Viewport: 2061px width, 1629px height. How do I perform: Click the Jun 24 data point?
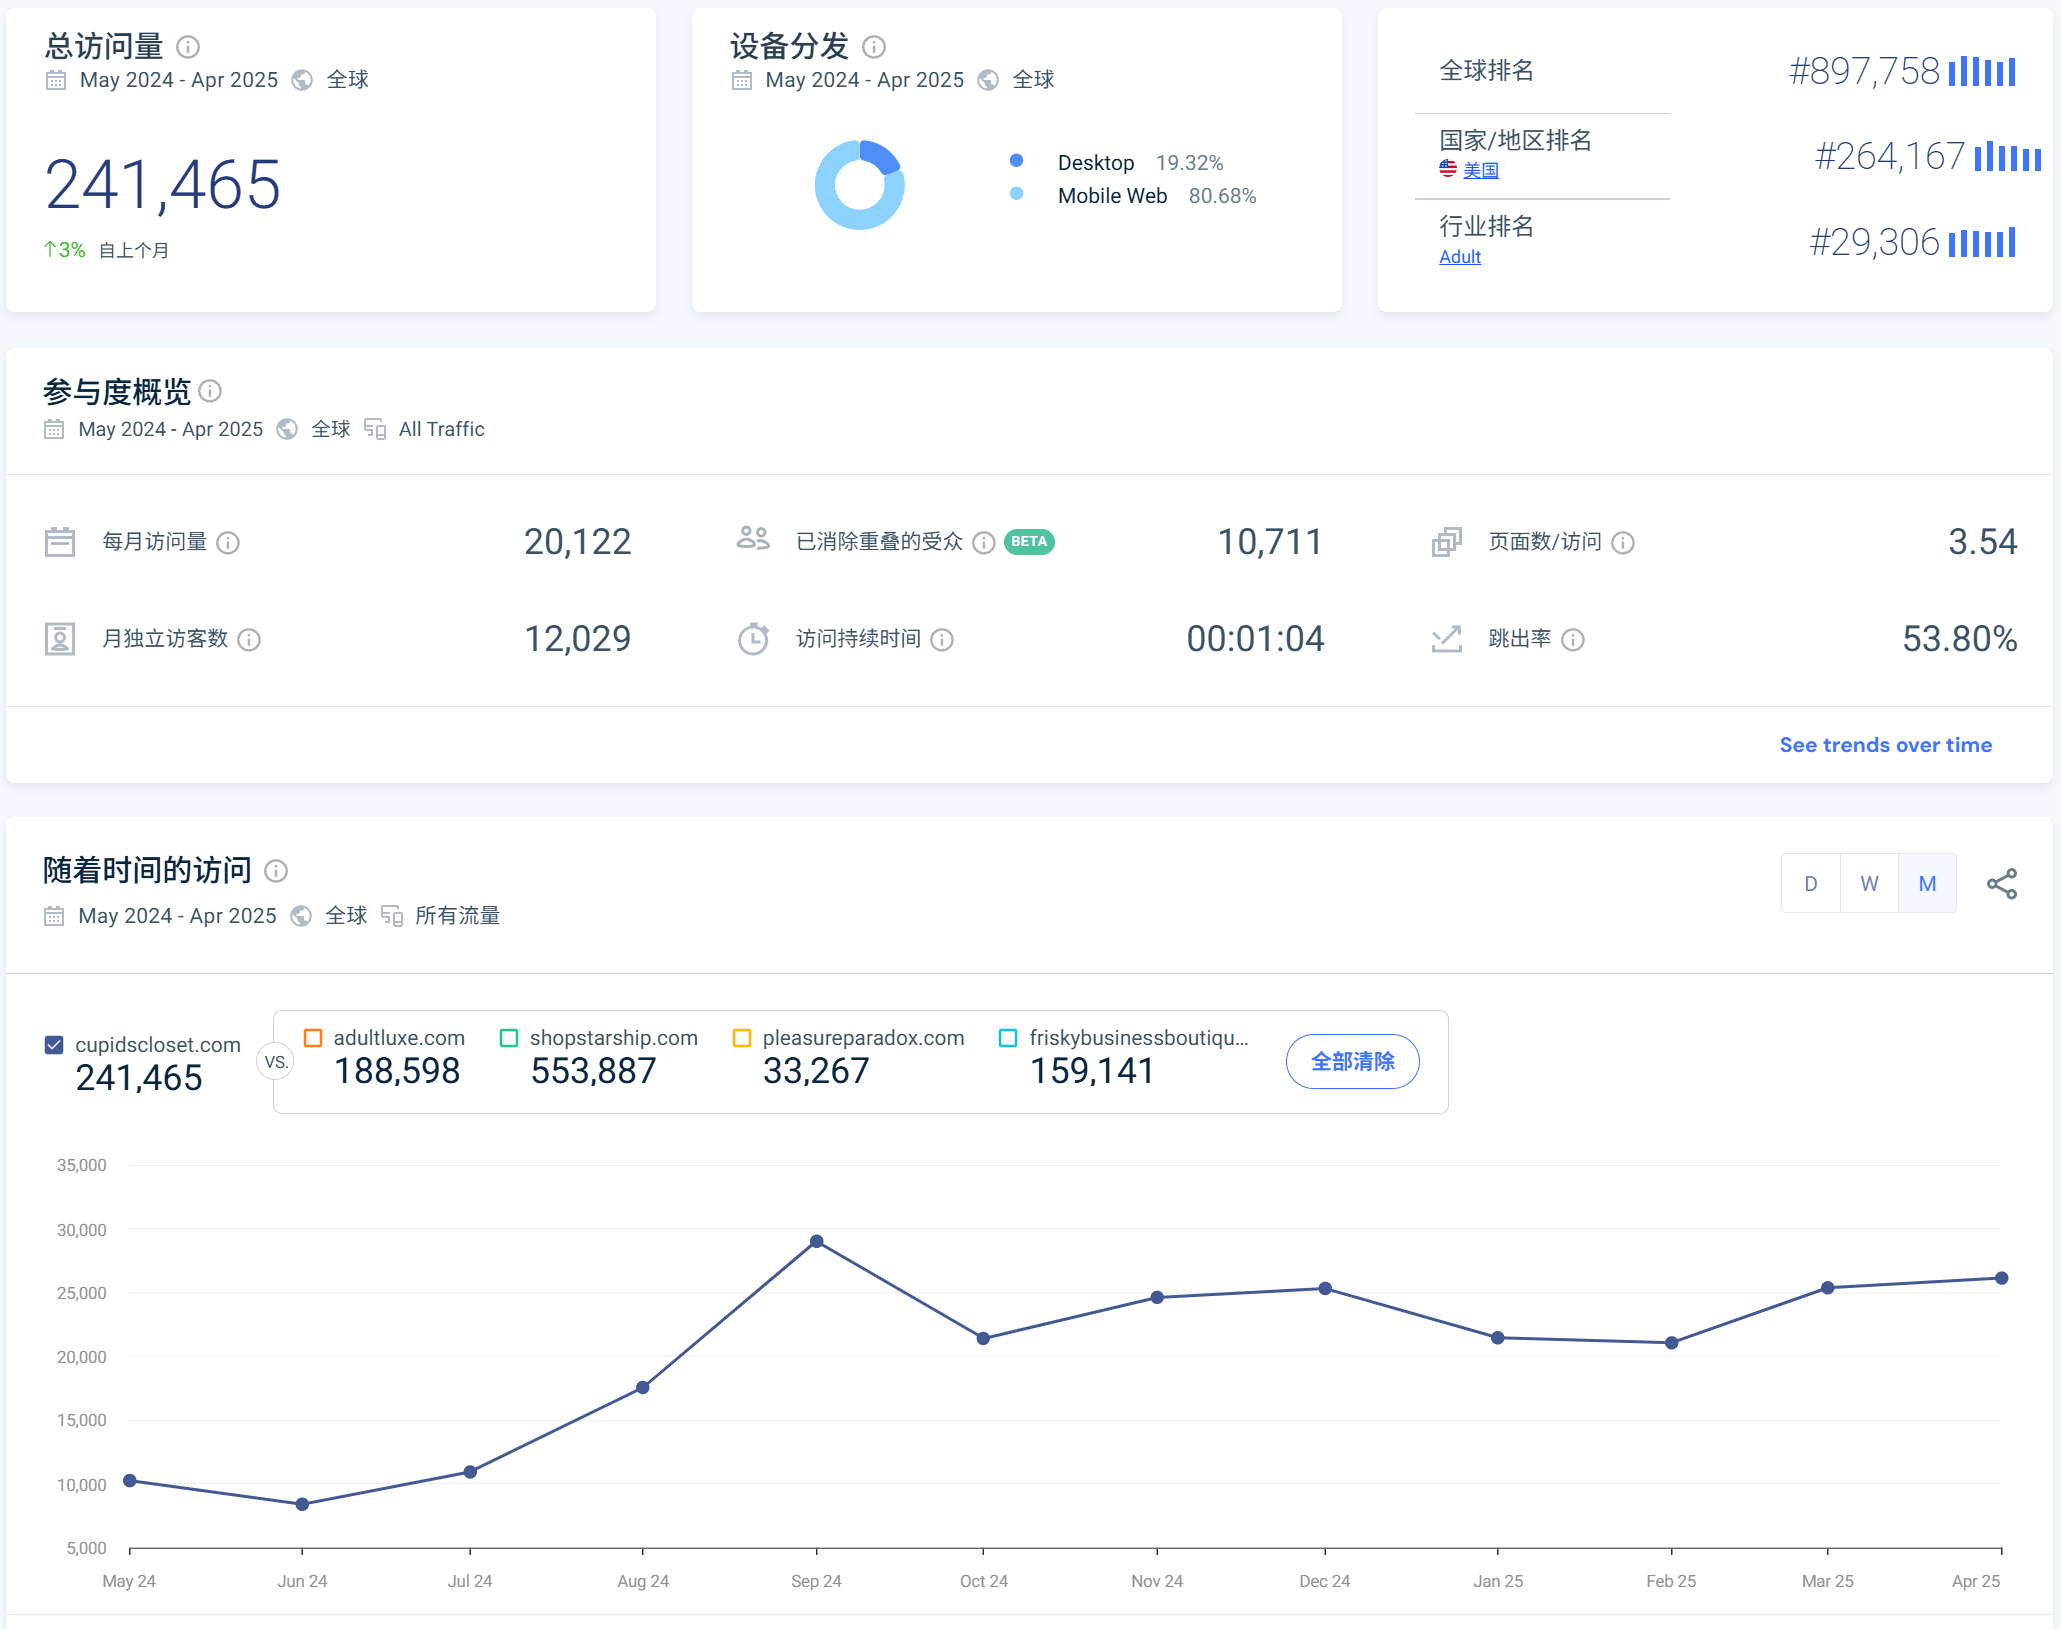coord(302,1505)
